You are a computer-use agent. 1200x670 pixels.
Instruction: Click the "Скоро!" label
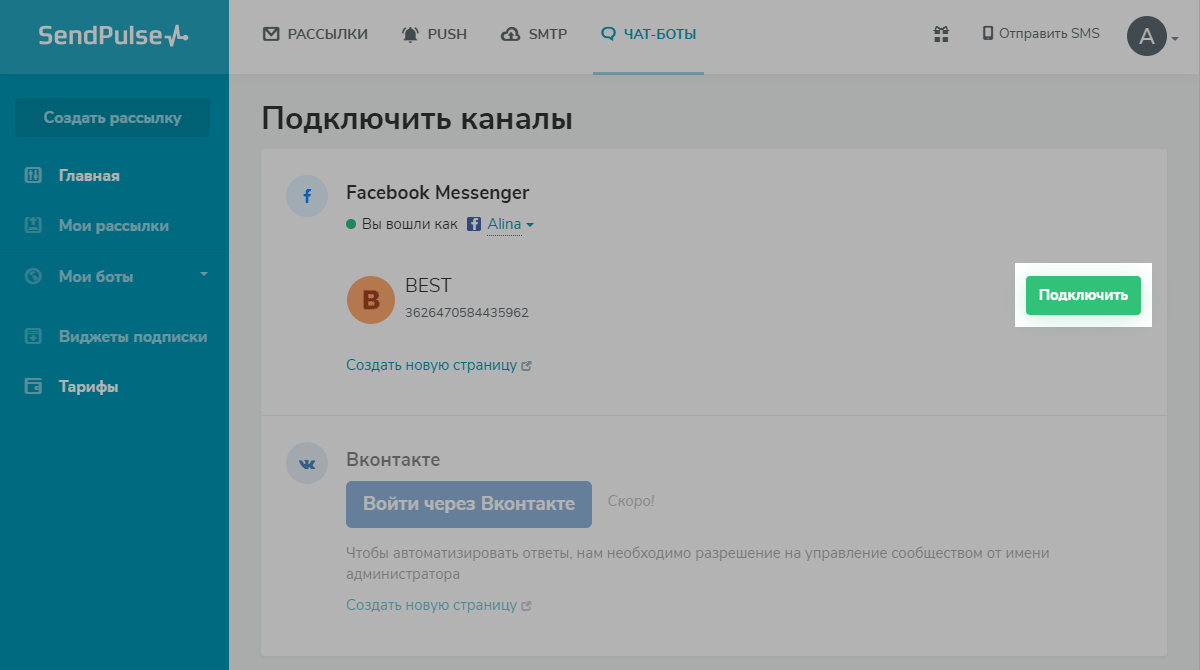click(631, 501)
